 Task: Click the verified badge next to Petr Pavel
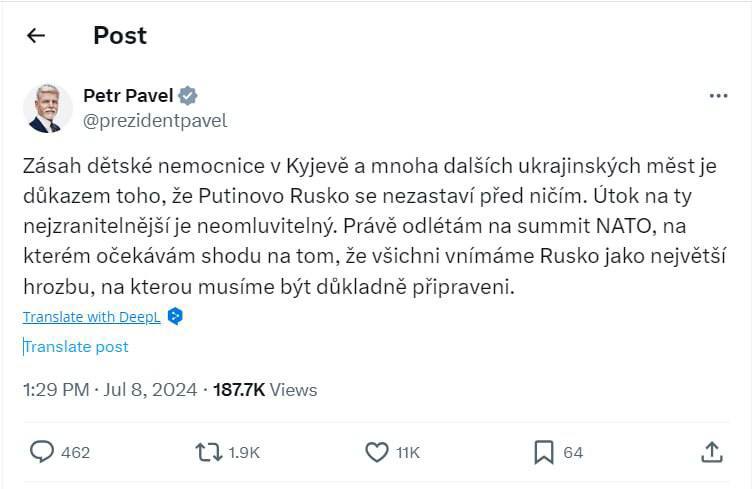187,96
